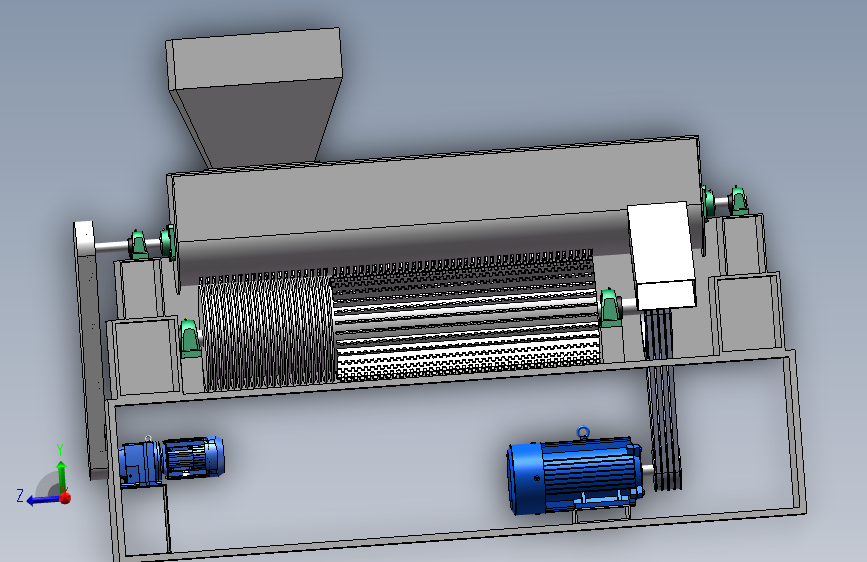The width and height of the screenshot is (867, 562).
Task: Select the green bearing block left of the spiral roller
Action: pos(190,338)
